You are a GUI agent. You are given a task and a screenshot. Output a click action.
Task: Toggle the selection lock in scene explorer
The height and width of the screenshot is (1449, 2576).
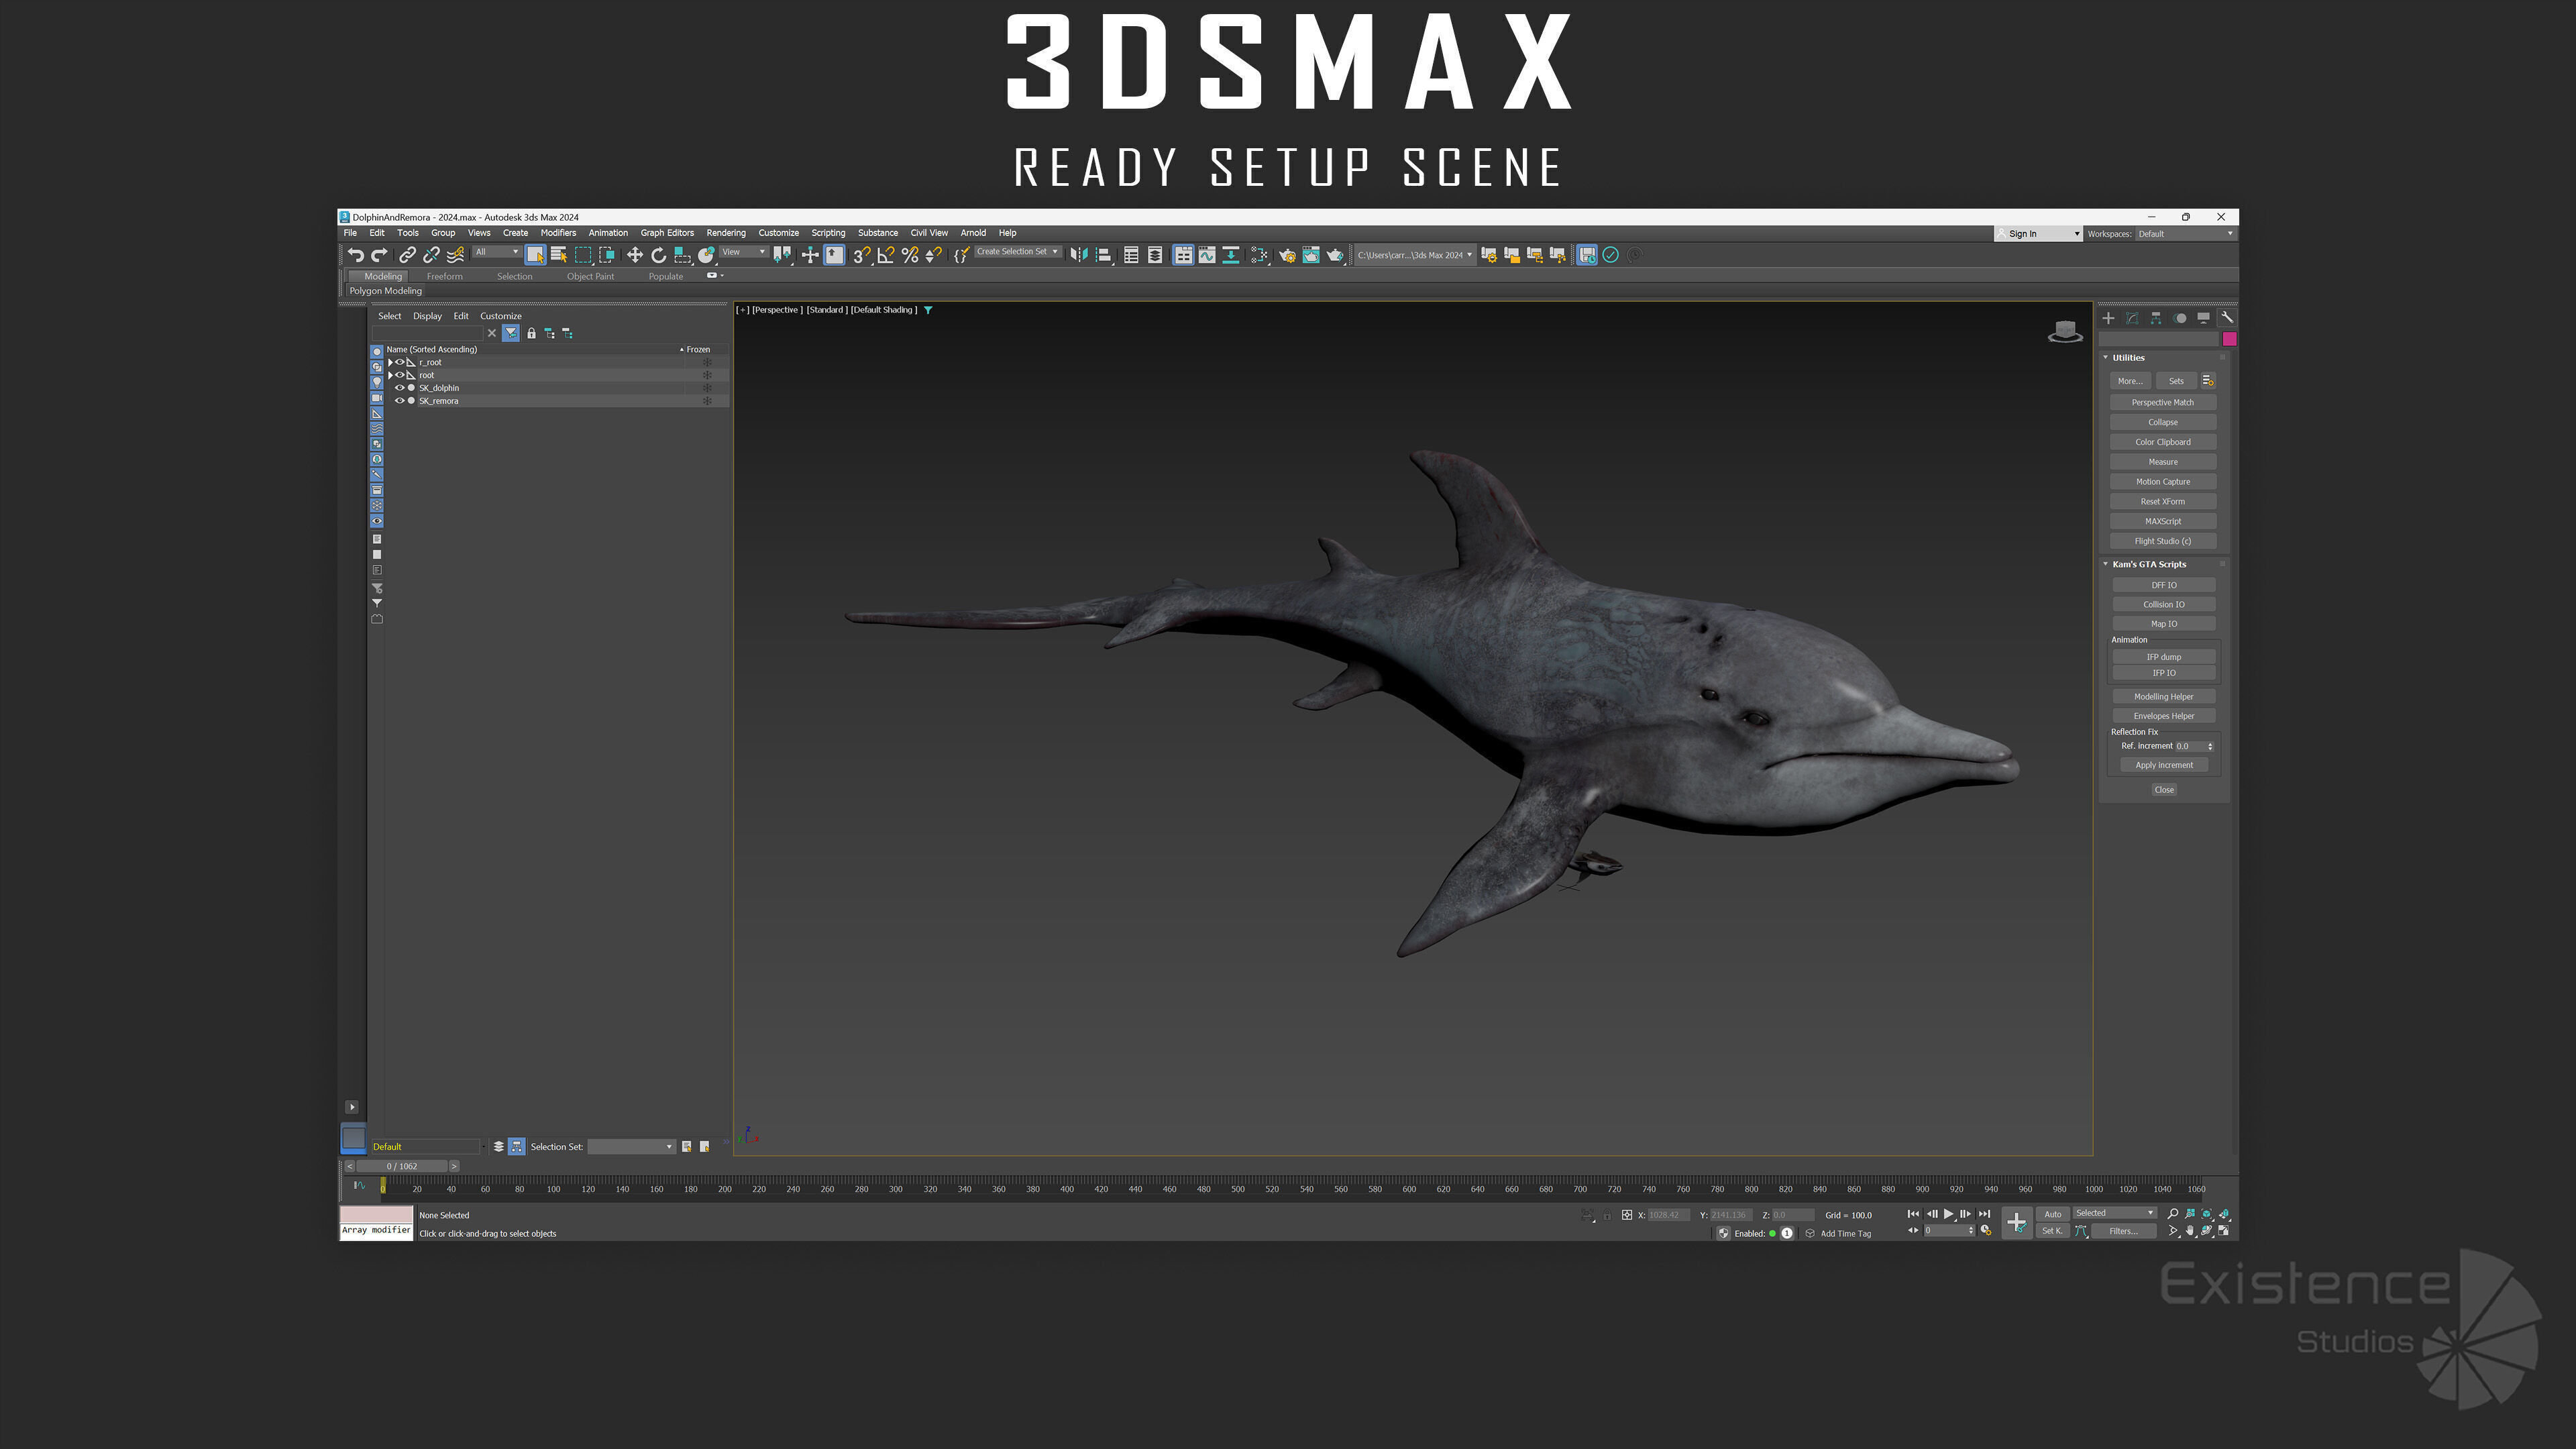tap(531, 333)
